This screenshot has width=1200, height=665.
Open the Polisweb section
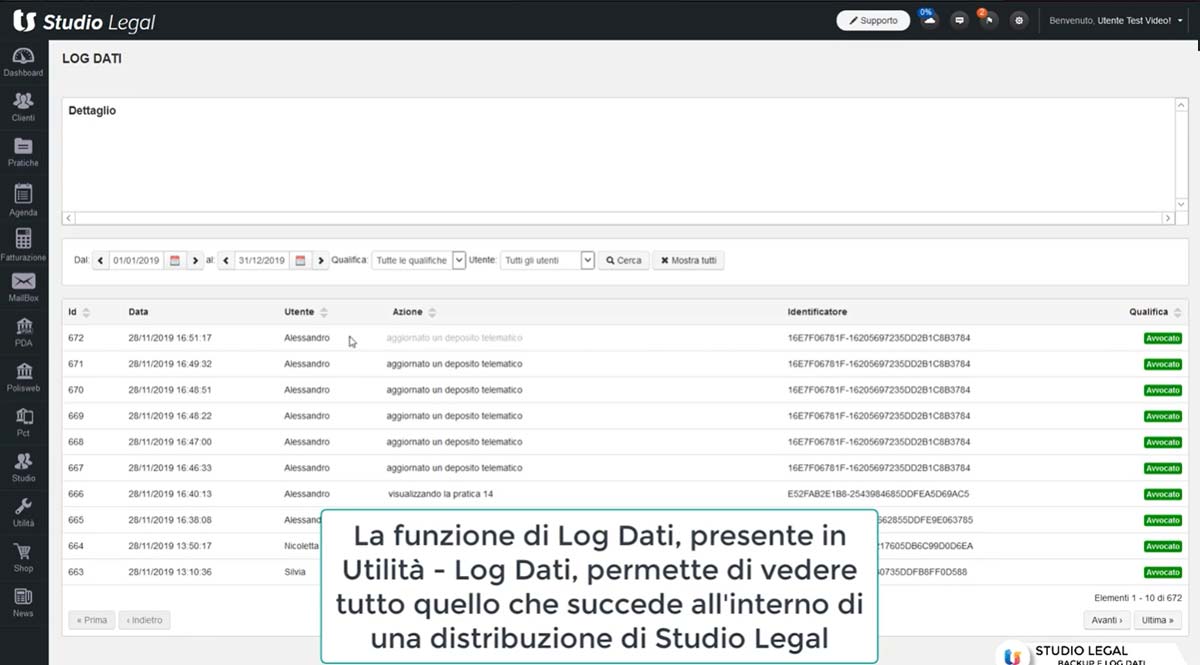23,378
